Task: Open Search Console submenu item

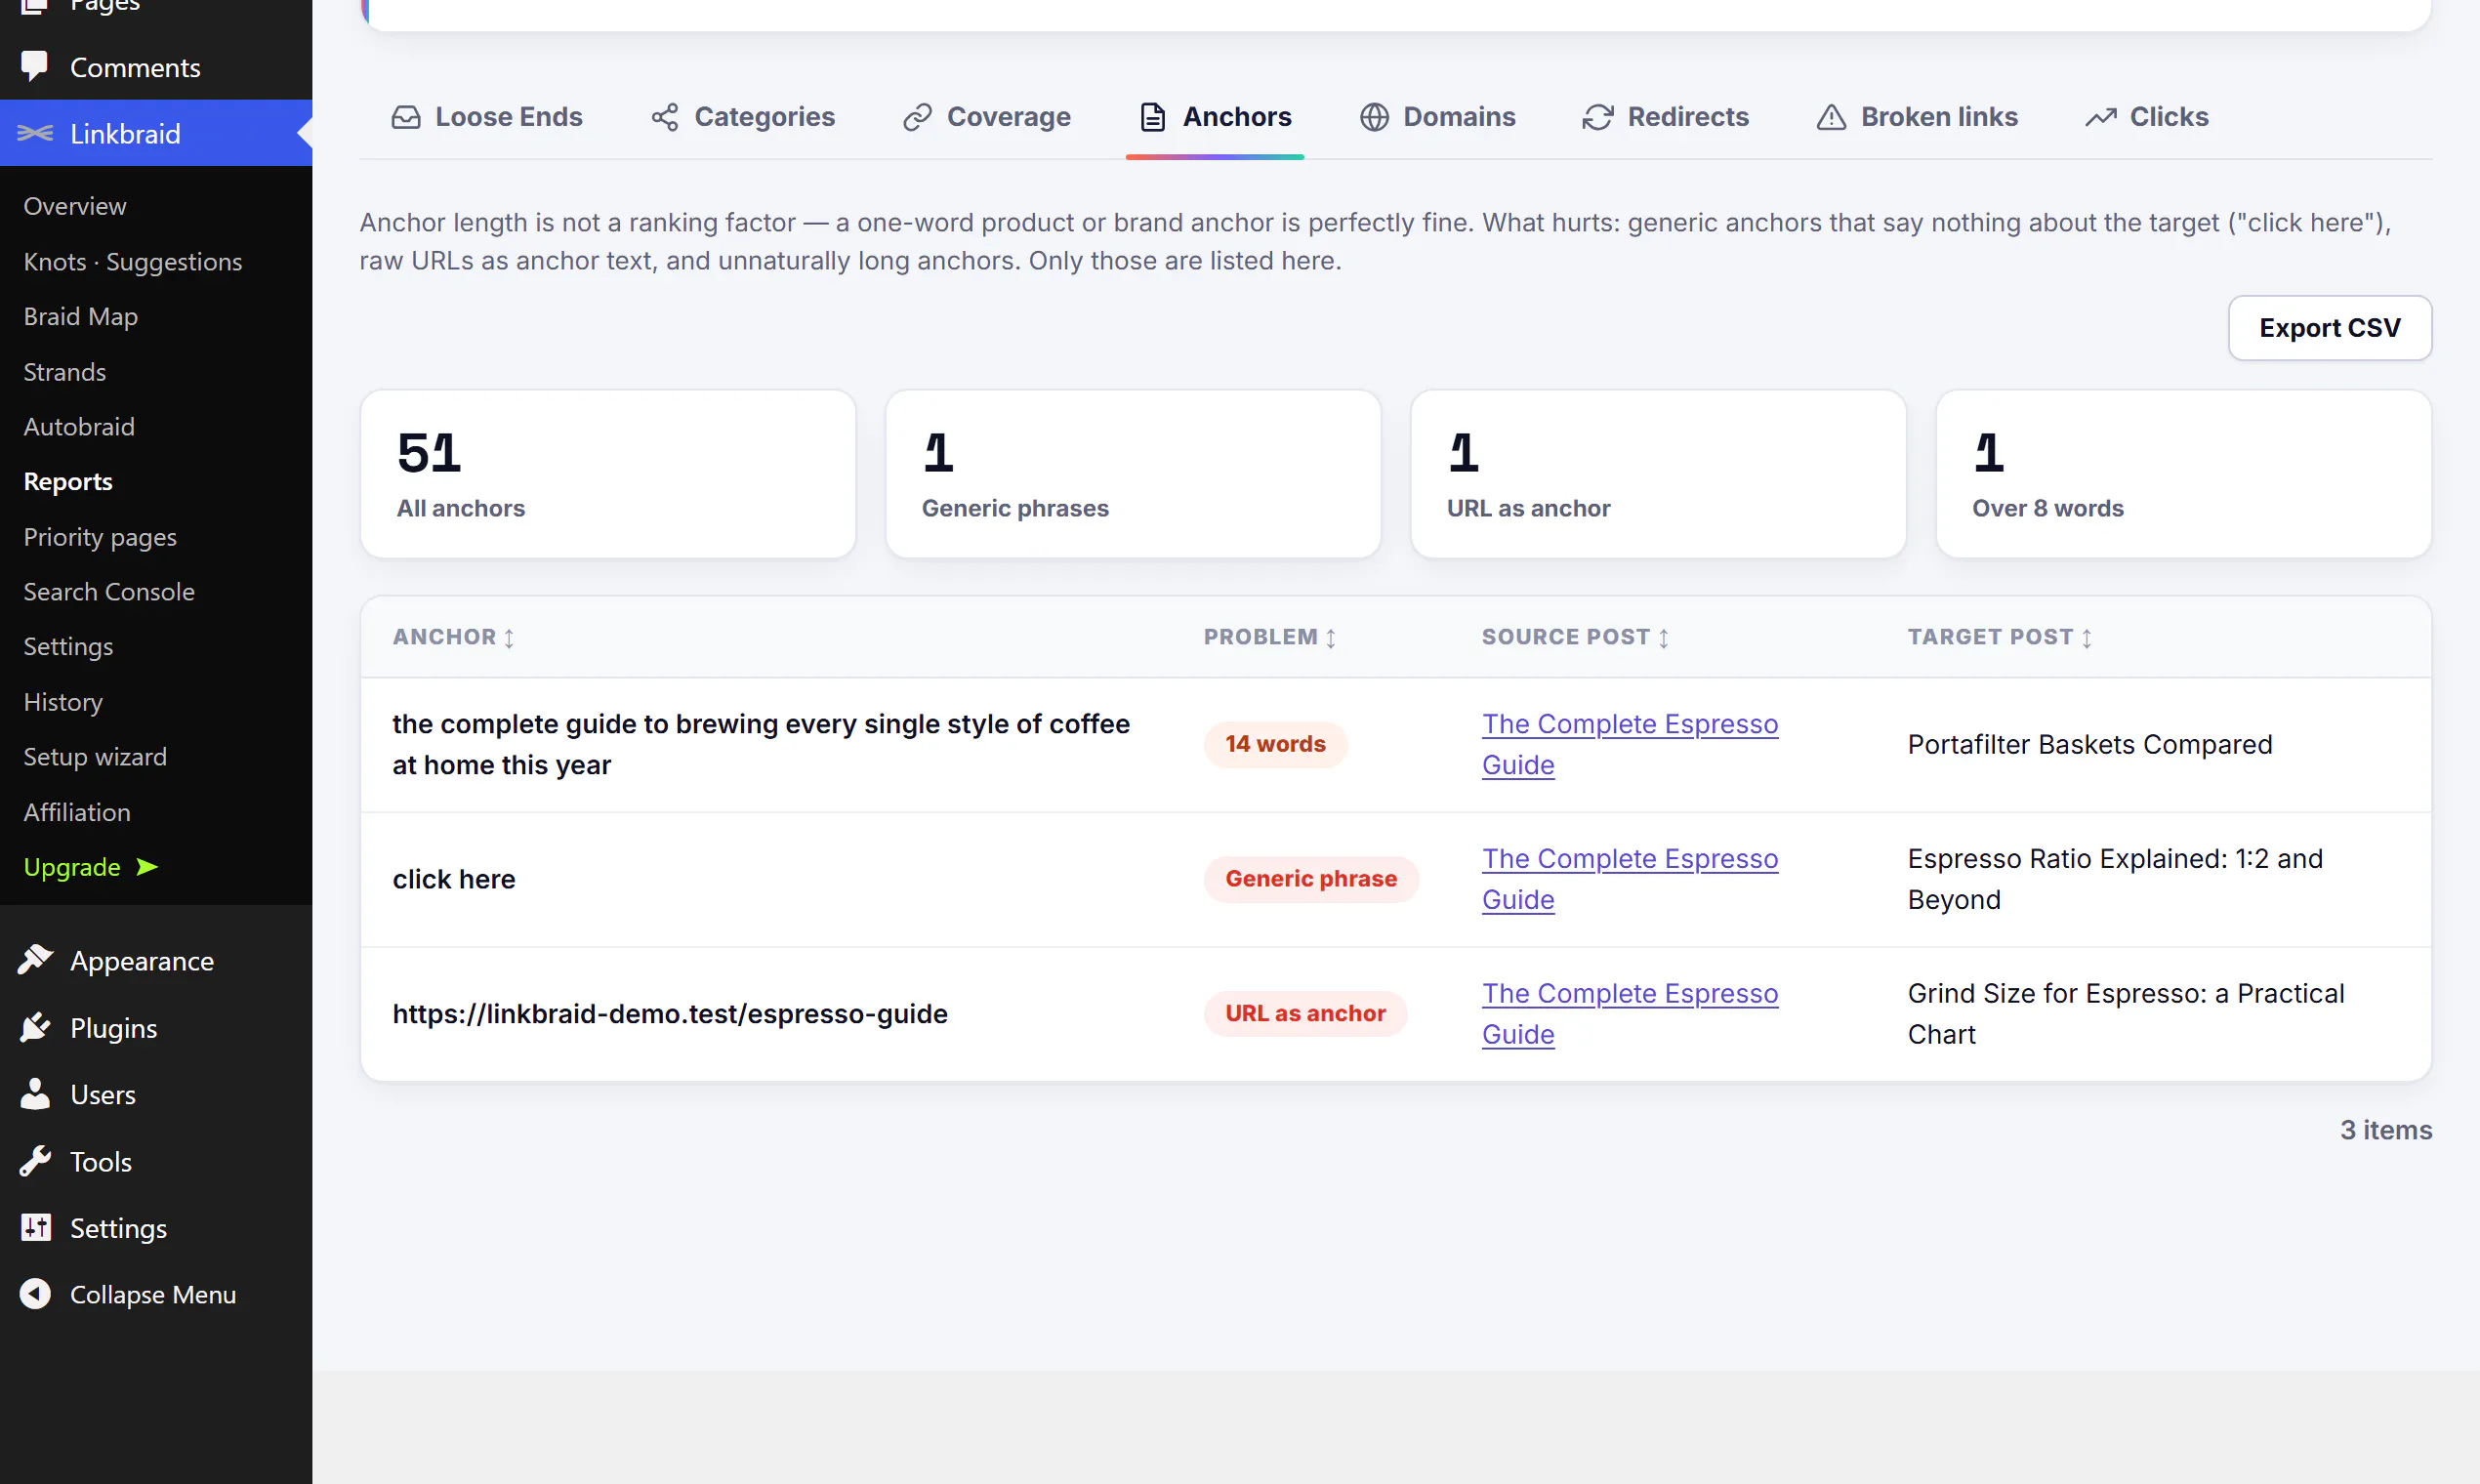Action: [x=109, y=591]
